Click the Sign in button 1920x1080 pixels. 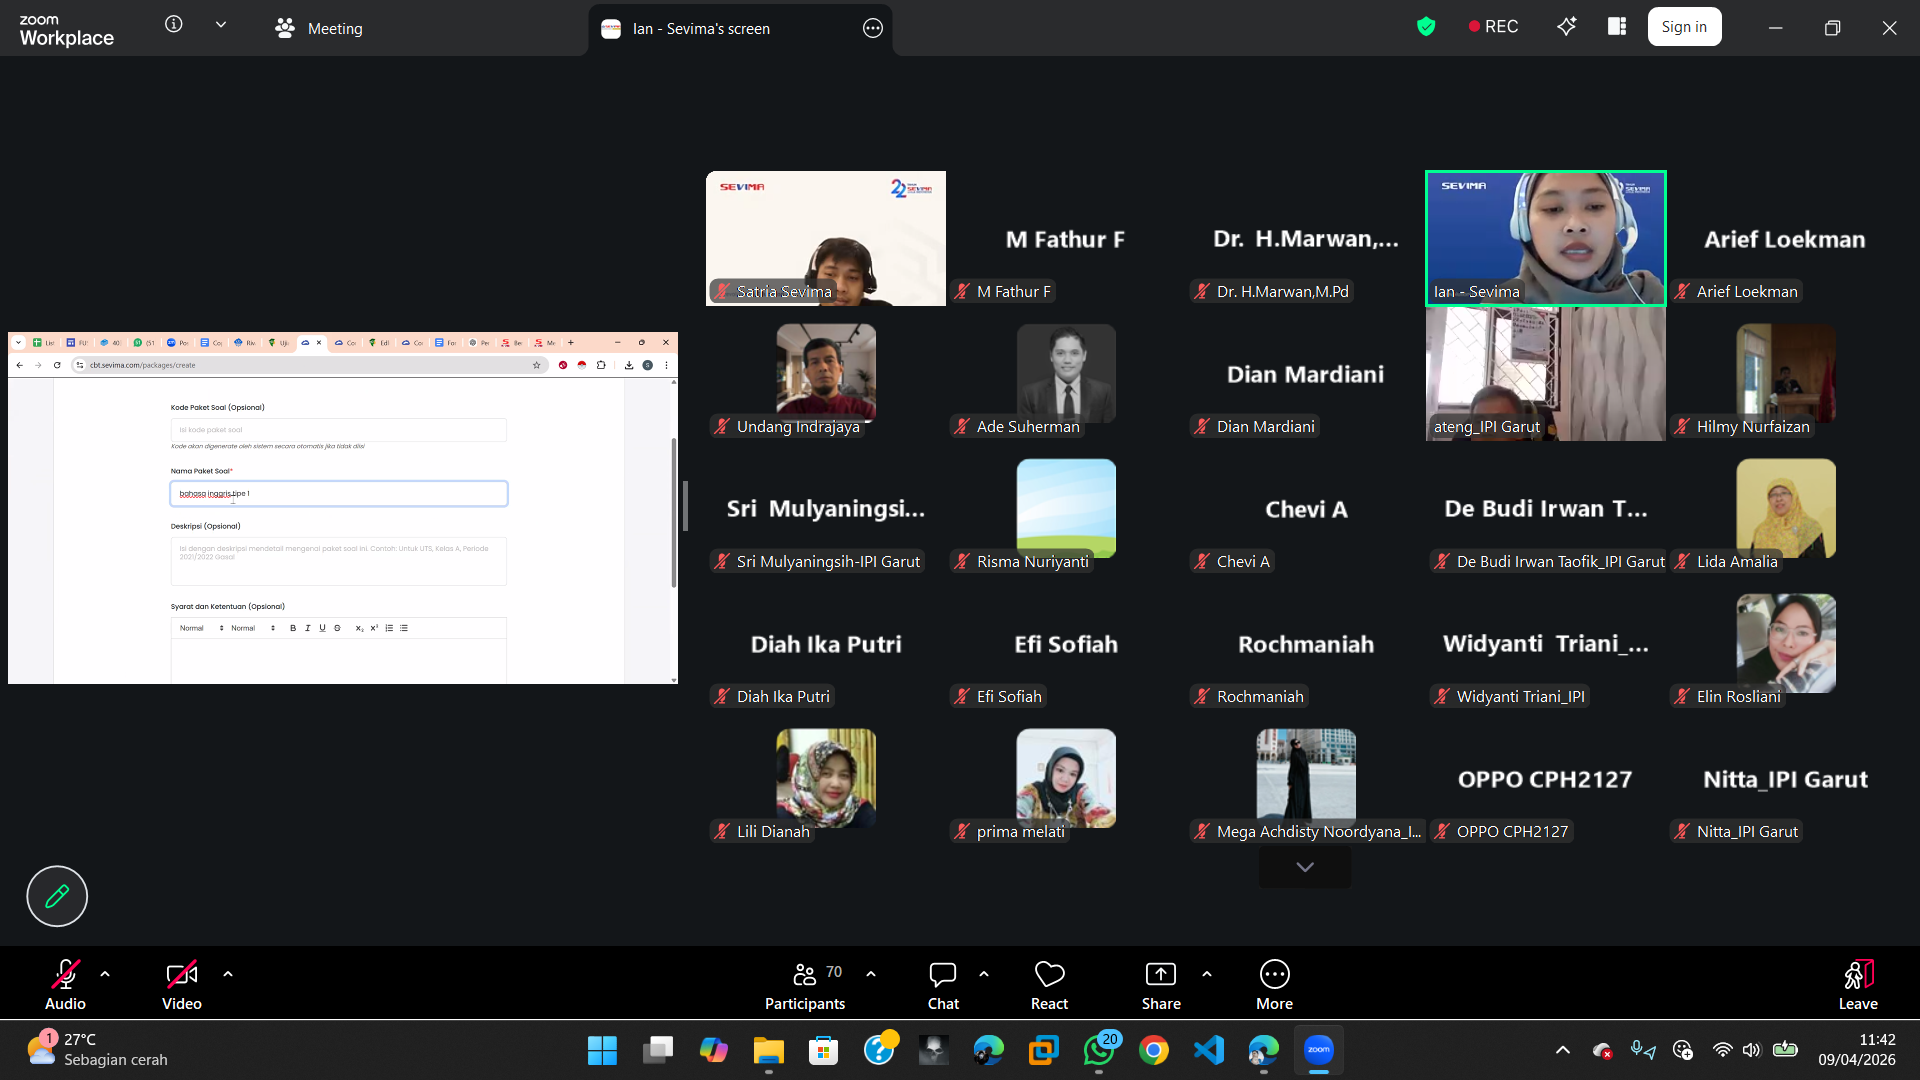click(1684, 27)
